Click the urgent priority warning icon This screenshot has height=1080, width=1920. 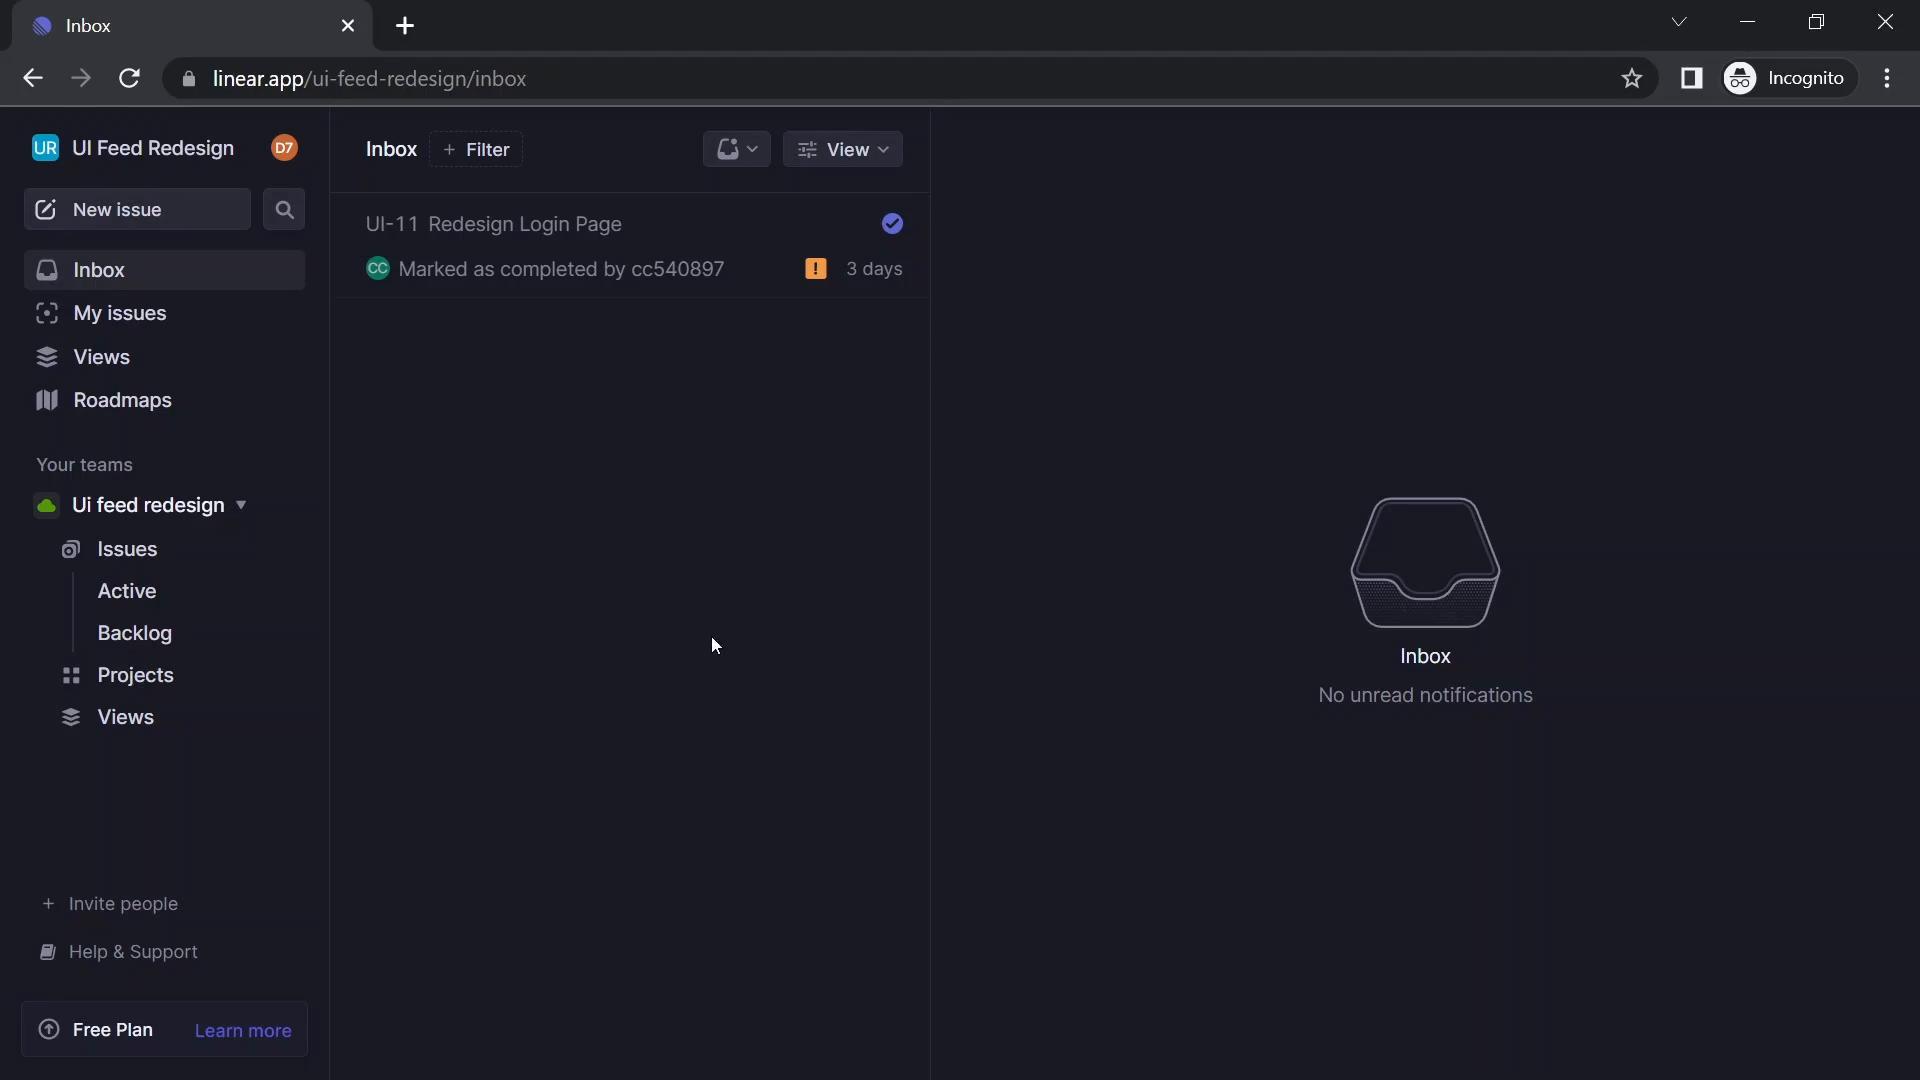point(815,268)
